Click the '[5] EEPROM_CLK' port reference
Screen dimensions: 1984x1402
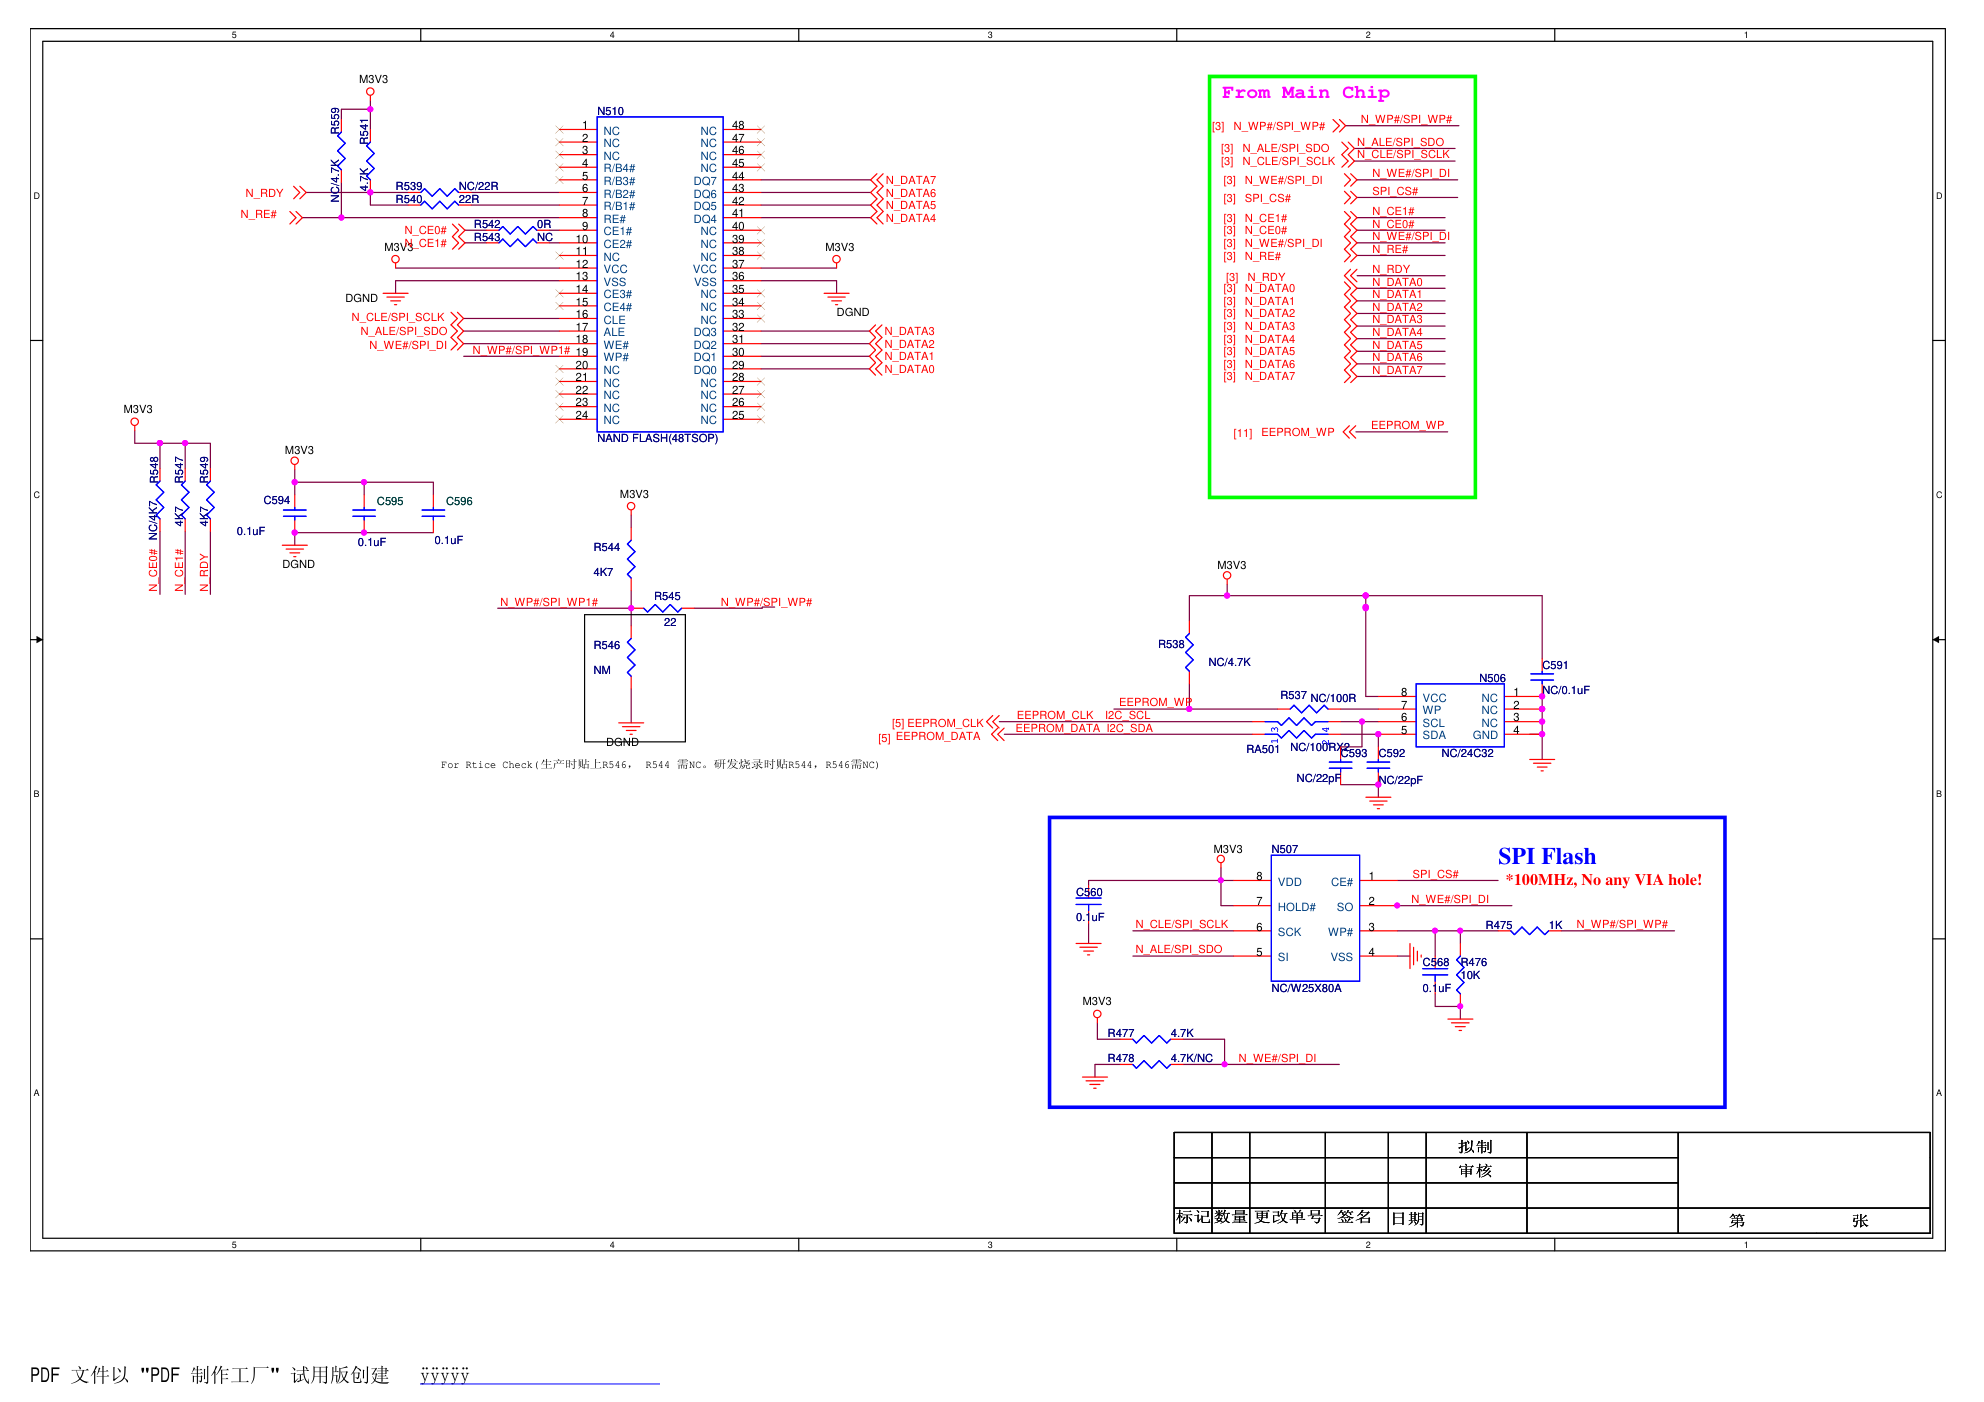tap(937, 723)
